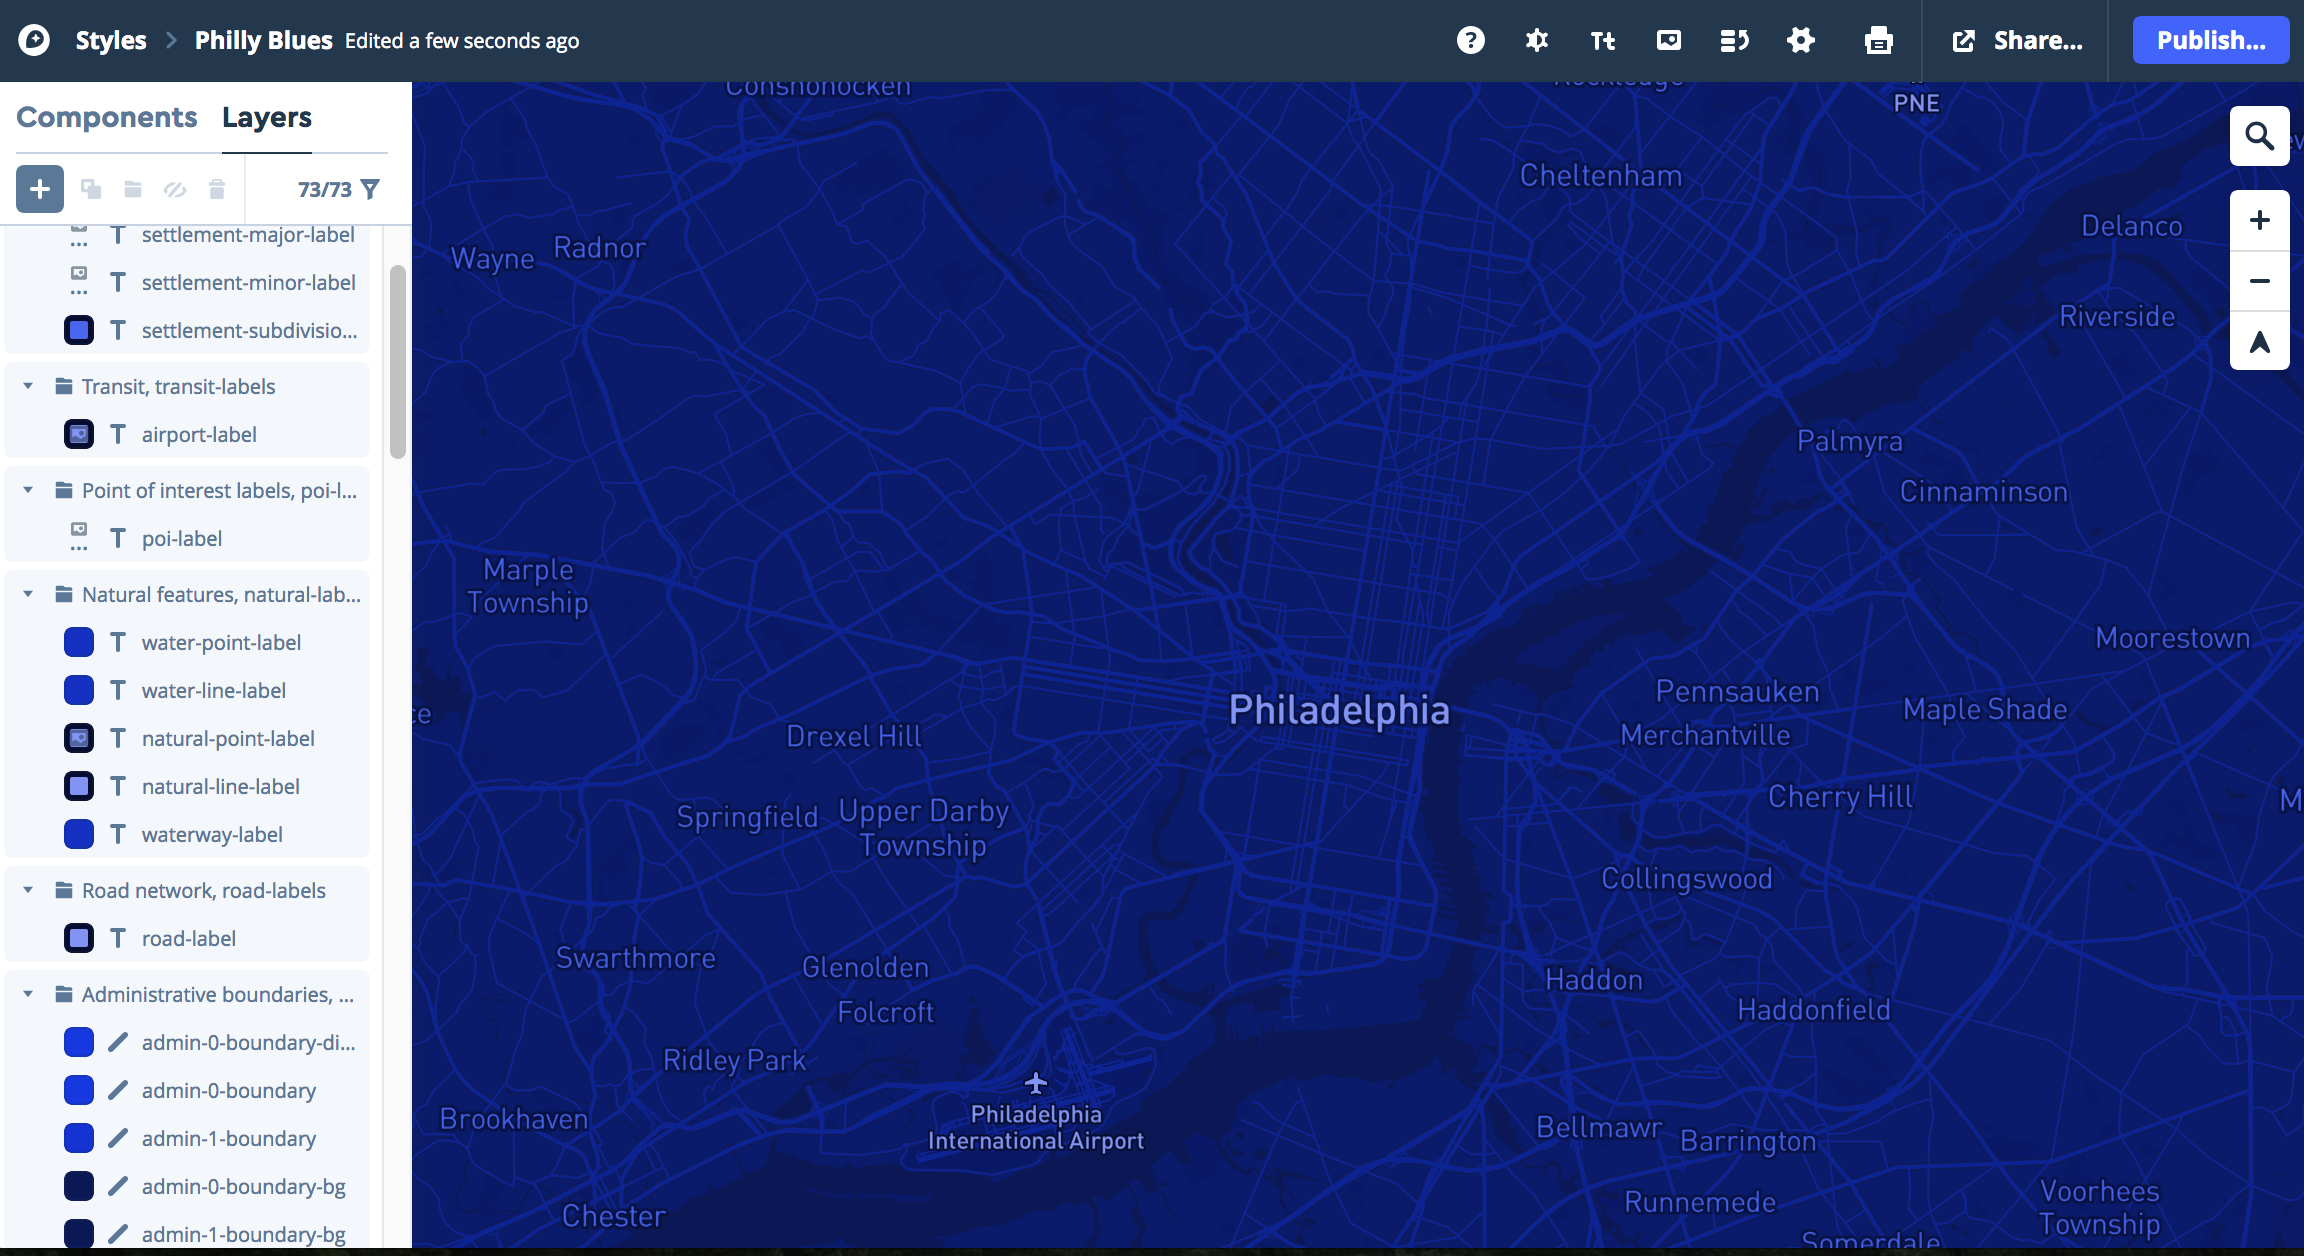Open the Fonts (Tt) manager
Image resolution: width=2304 pixels, height=1256 pixels.
pyautogui.click(x=1603, y=41)
